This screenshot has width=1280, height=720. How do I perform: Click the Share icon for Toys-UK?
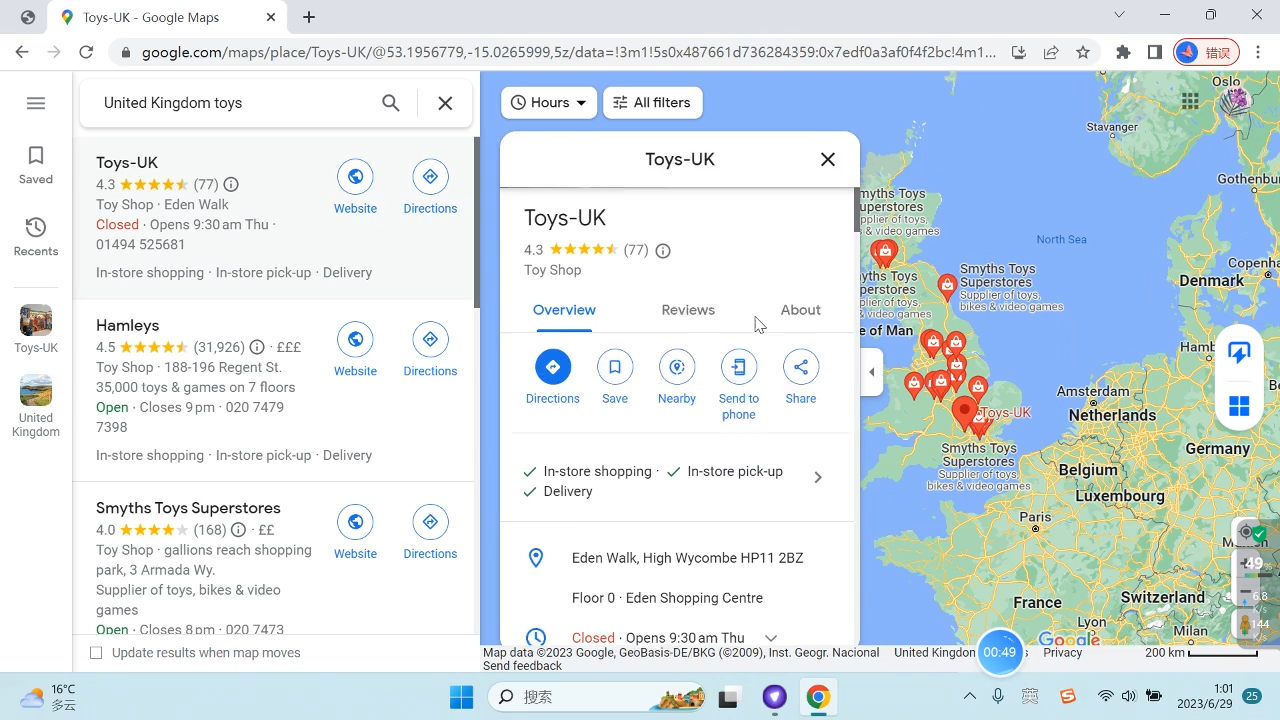click(801, 368)
